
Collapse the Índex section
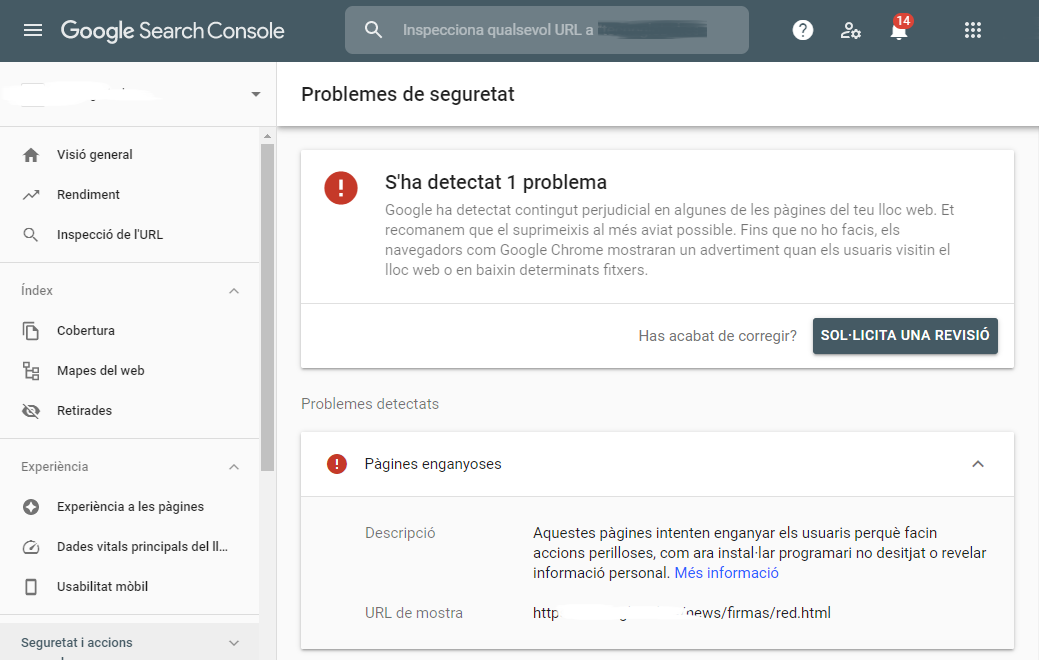pyautogui.click(x=234, y=291)
